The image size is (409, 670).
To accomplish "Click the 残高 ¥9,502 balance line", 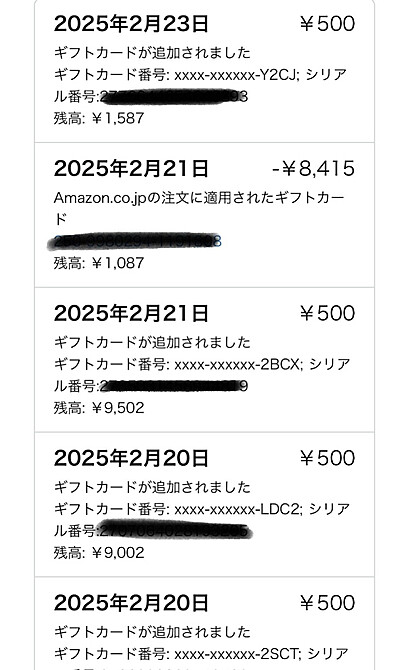I will [99, 408].
